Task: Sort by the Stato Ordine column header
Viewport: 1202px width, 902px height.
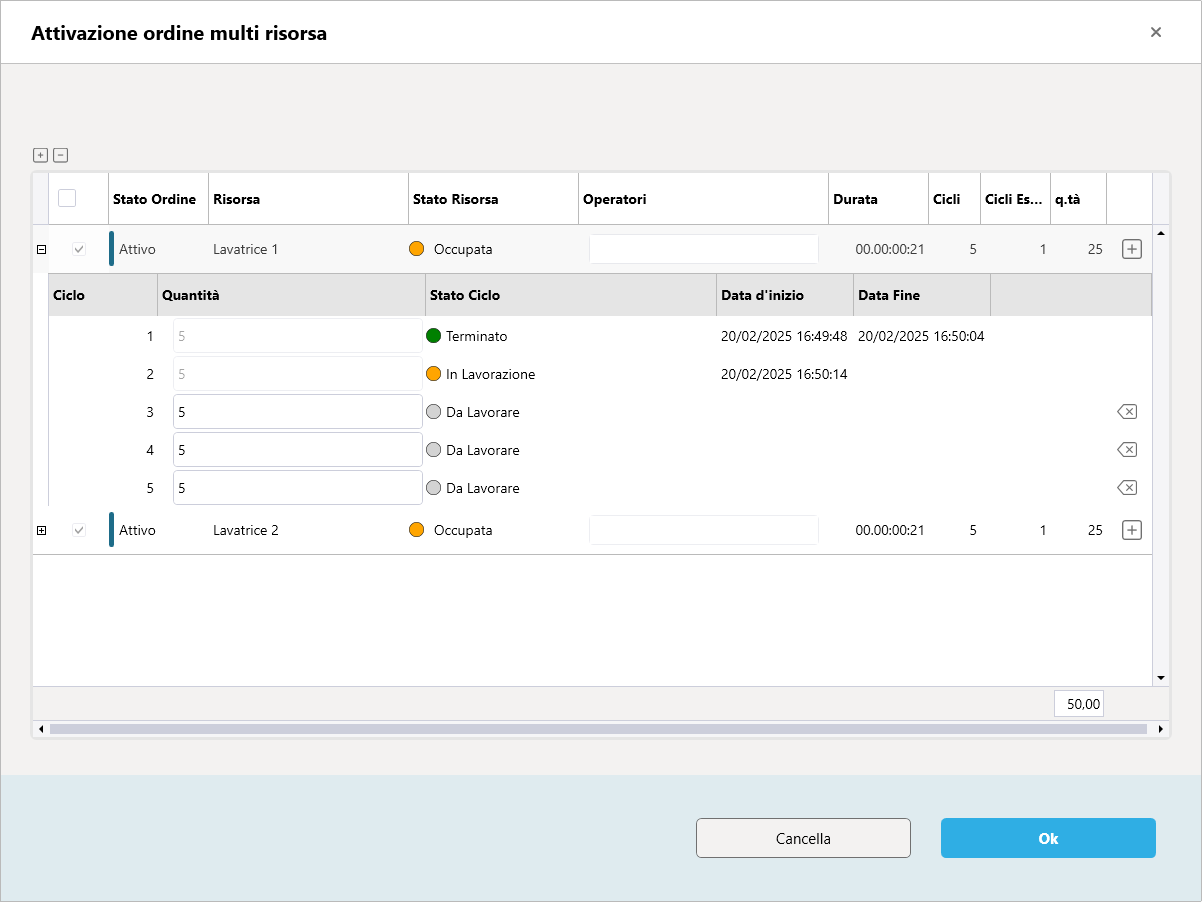Action: pyautogui.click(x=158, y=199)
